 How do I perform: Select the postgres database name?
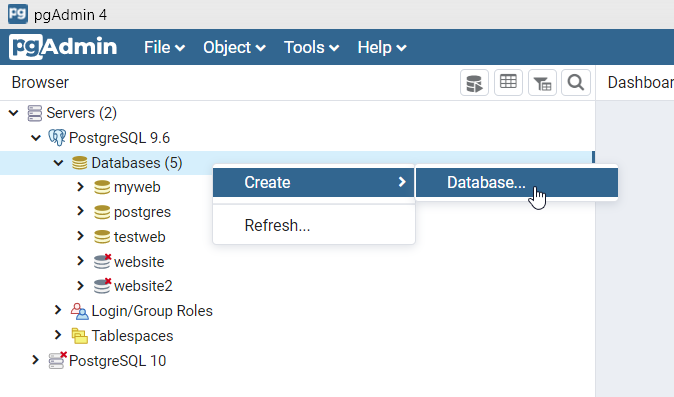point(142,213)
